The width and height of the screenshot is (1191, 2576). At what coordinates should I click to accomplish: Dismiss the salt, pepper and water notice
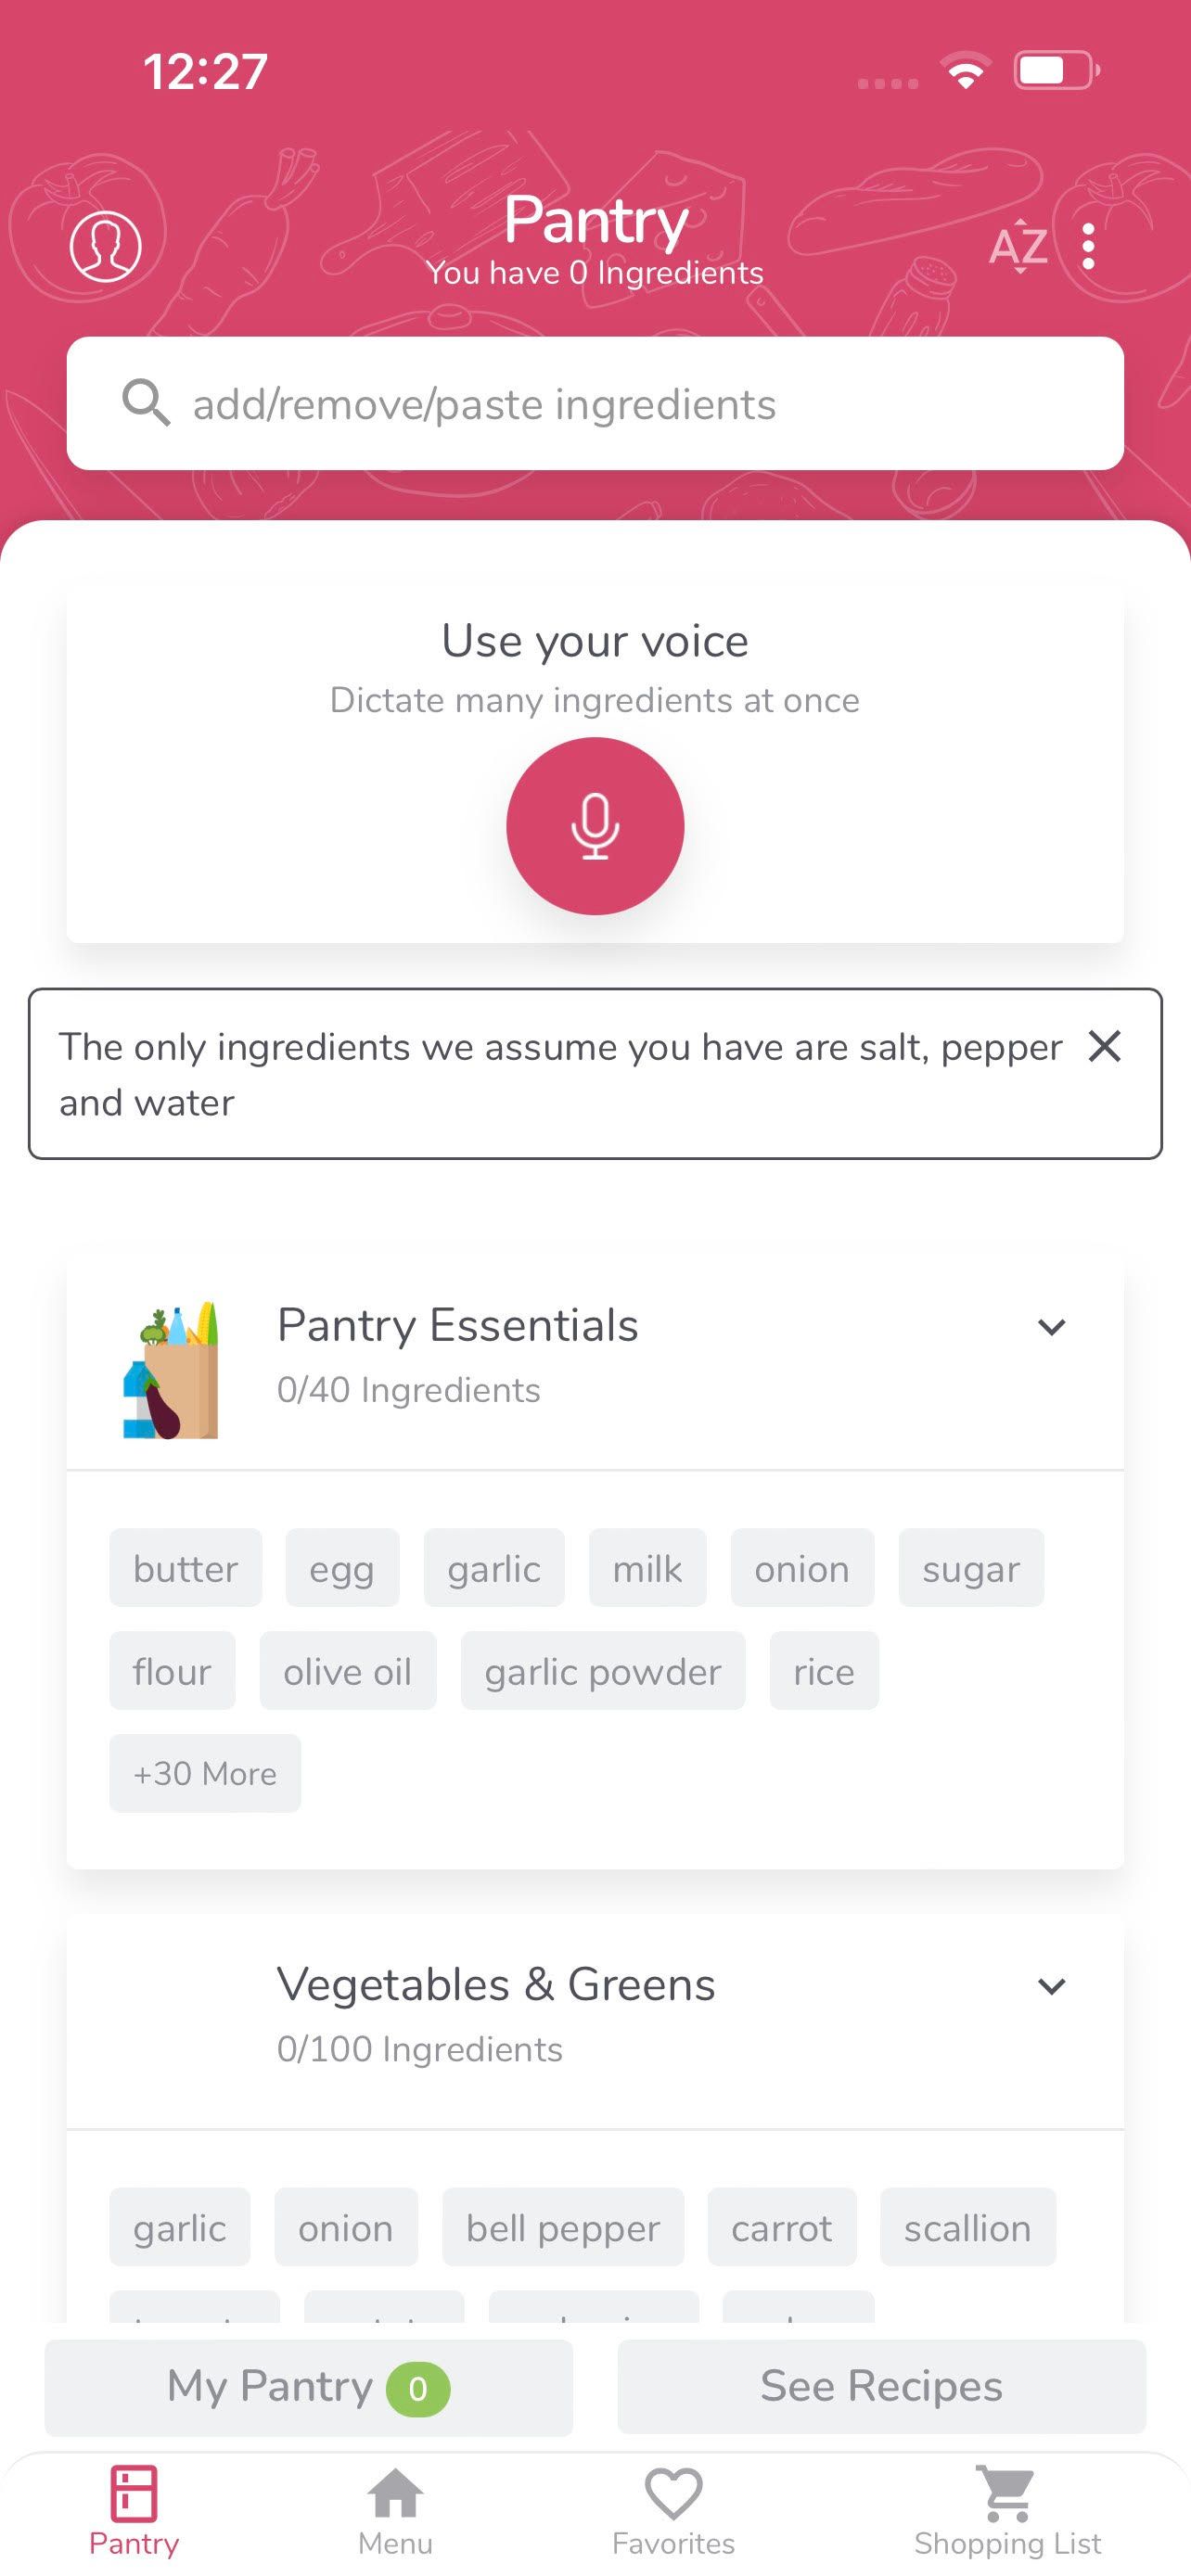pyautogui.click(x=1104, y=1047)
